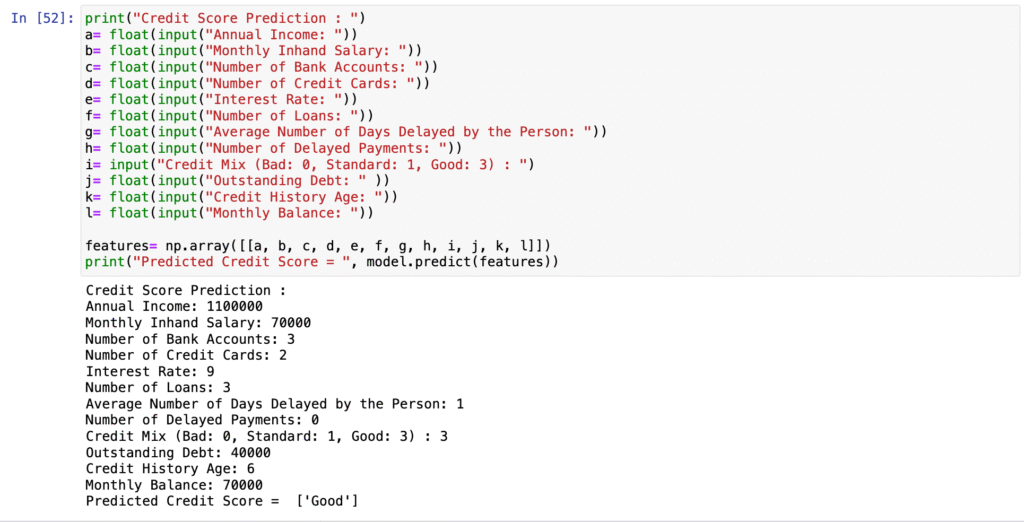1024x522 pixels.
Task: Click output line Credit History Age: 6
Action: [170, 469]
